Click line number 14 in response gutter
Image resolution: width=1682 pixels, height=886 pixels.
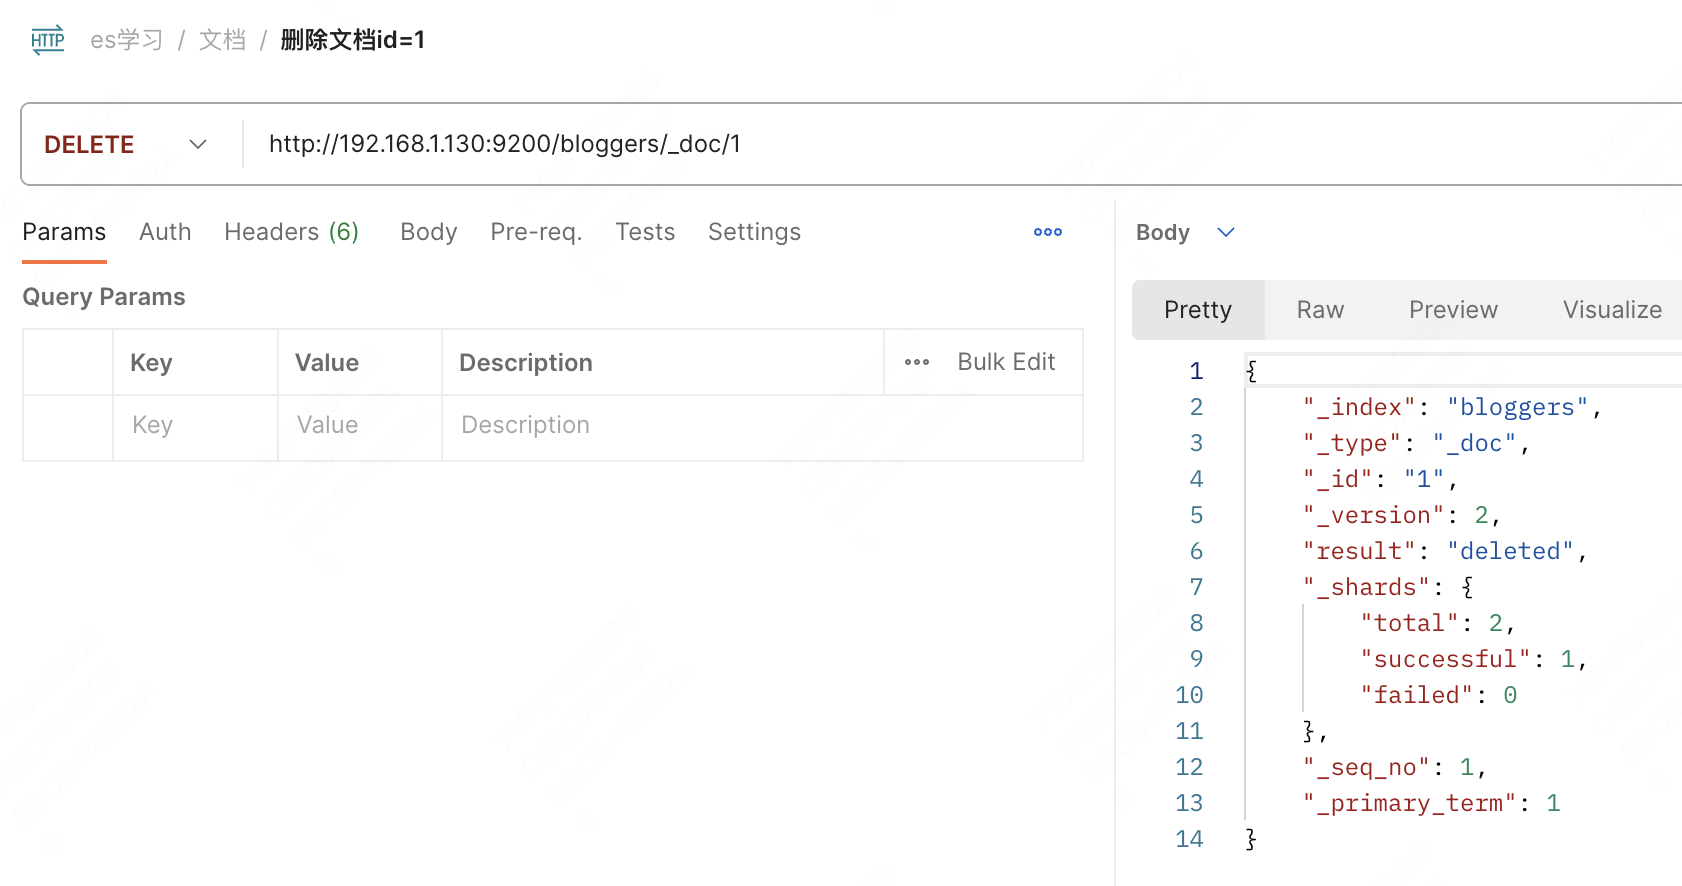point(1189,839)
